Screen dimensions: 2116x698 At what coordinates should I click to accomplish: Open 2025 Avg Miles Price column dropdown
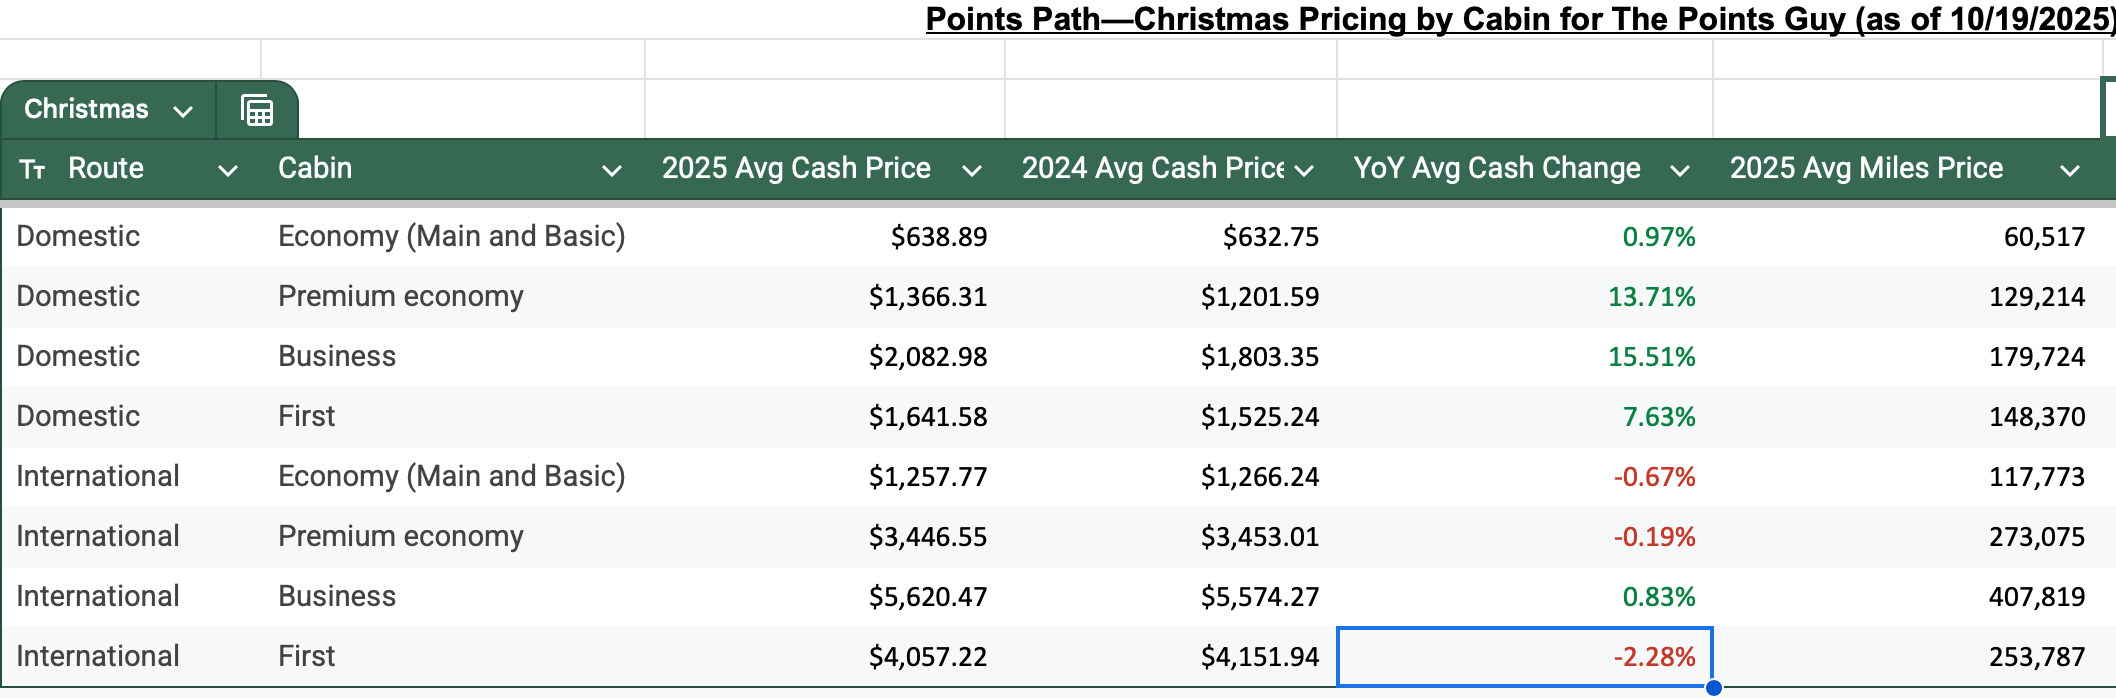click(2070, 171)
